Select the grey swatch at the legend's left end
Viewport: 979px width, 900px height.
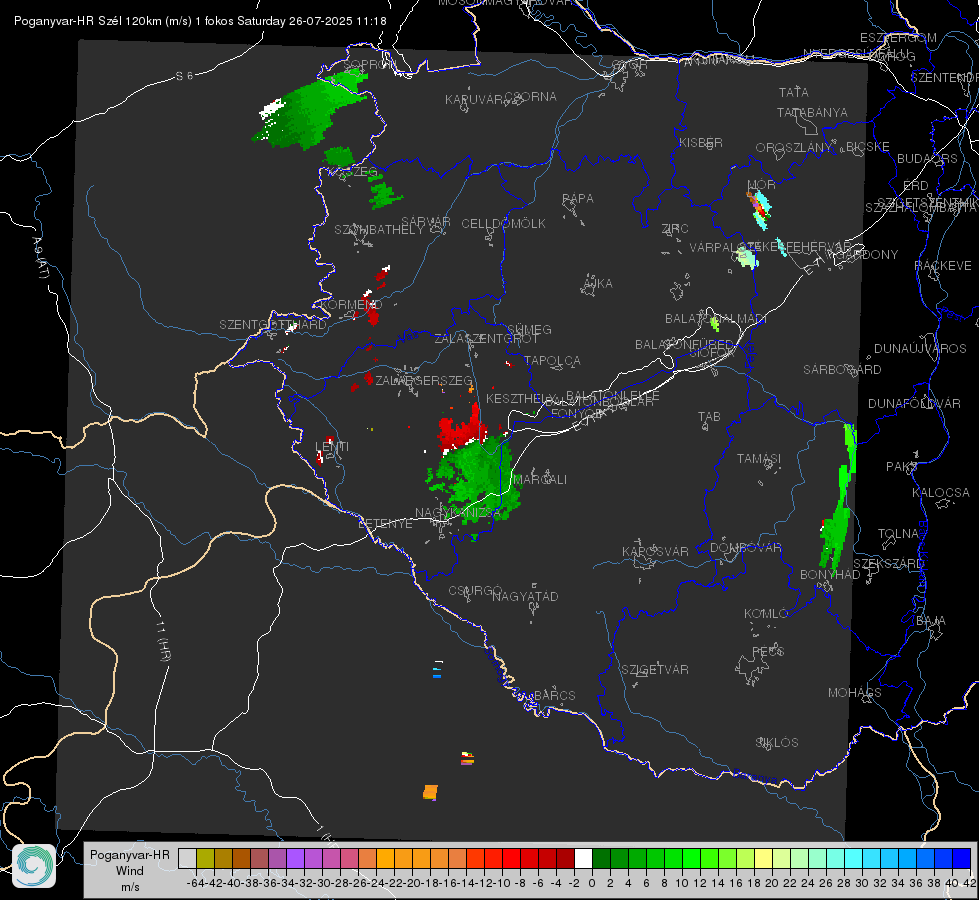click(187, 858)
